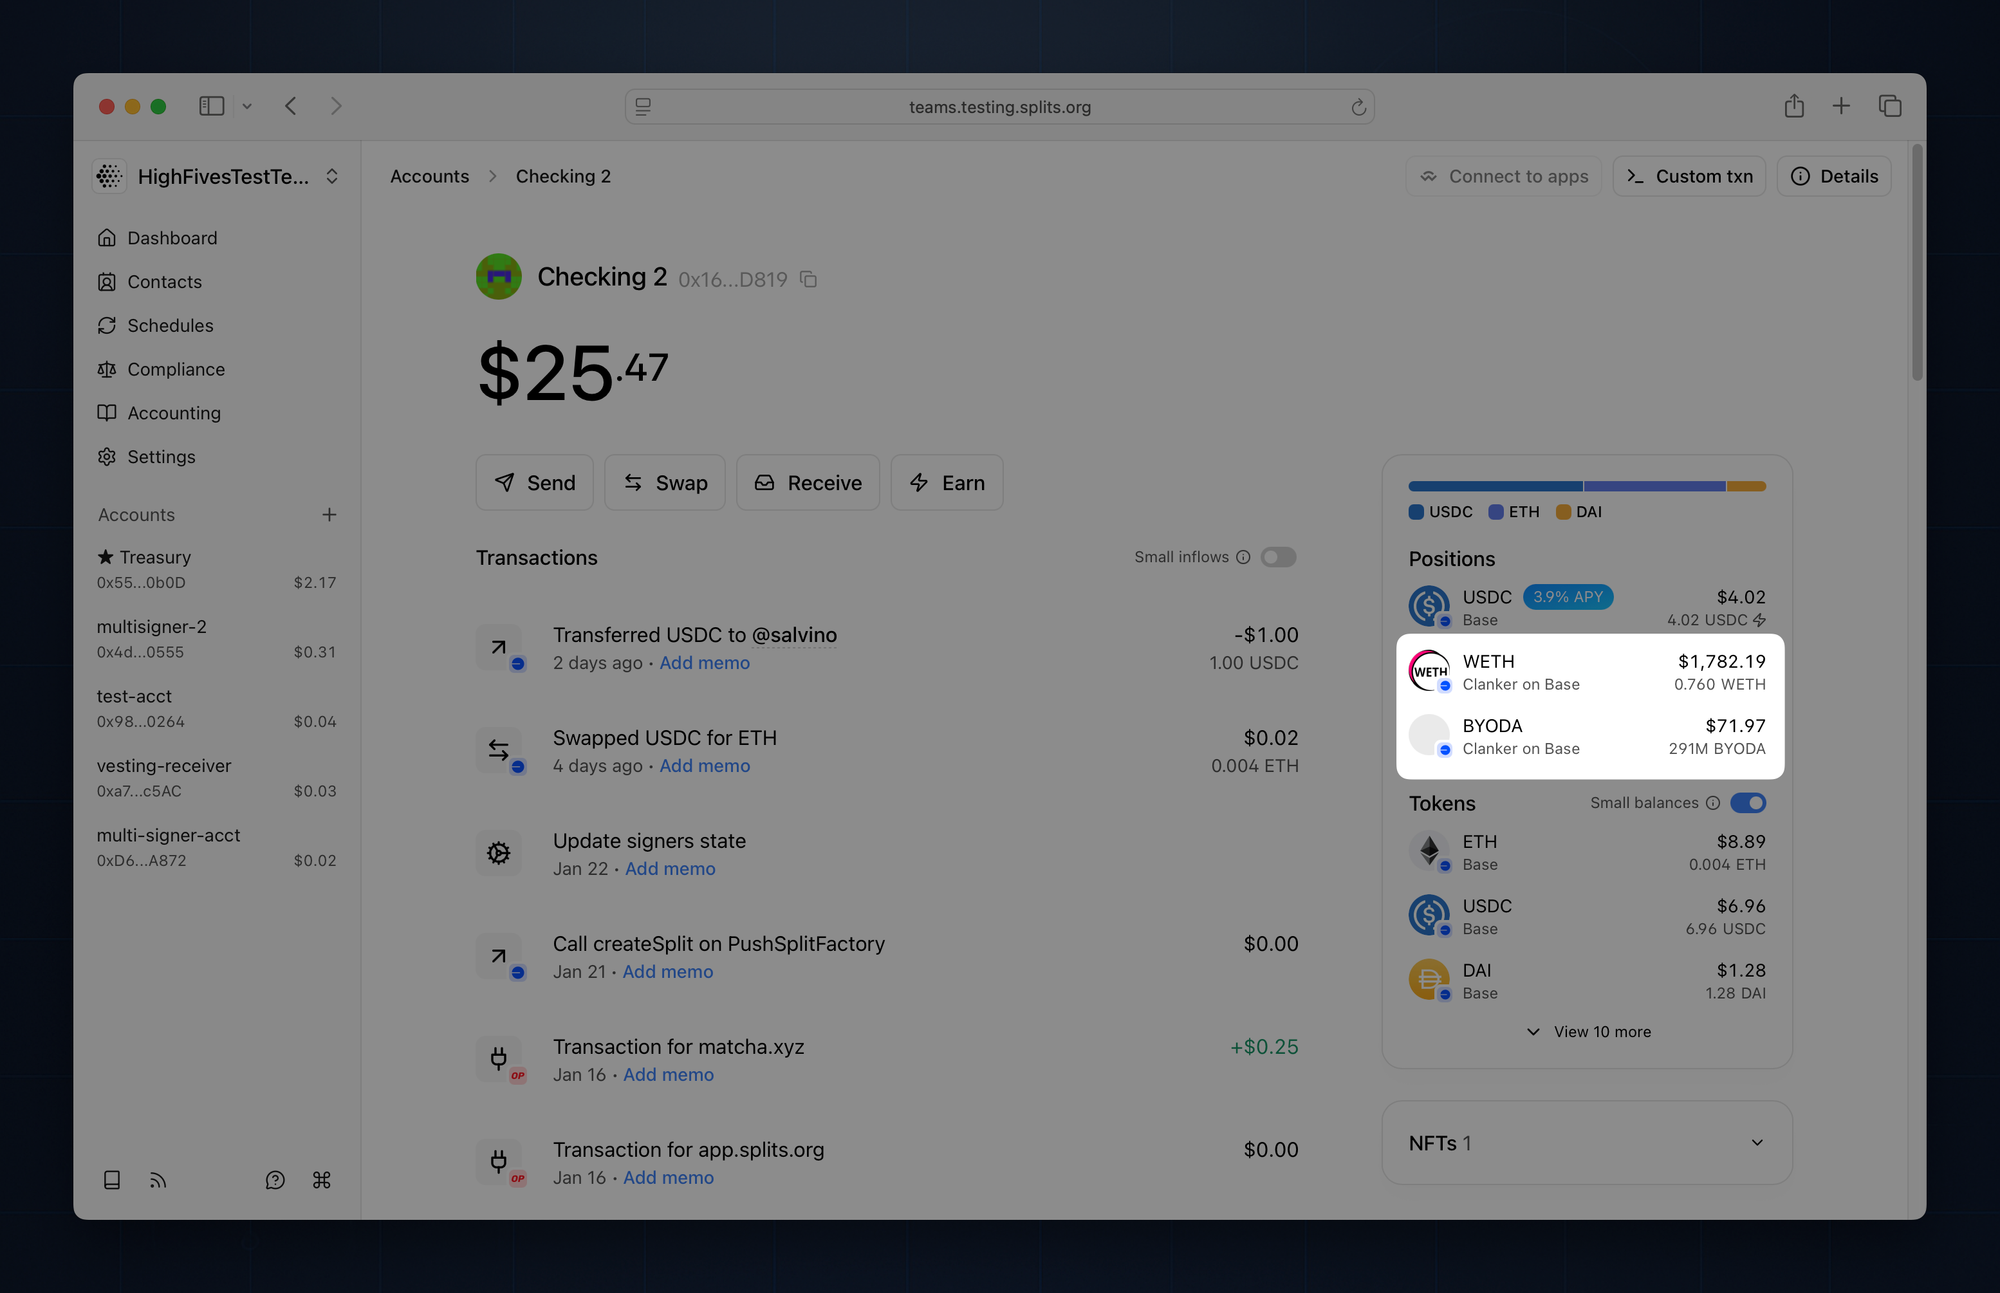Reload the page with refresh icon
The height and width of the screenshot is (1293, 2000).
tap(1358, 107)
